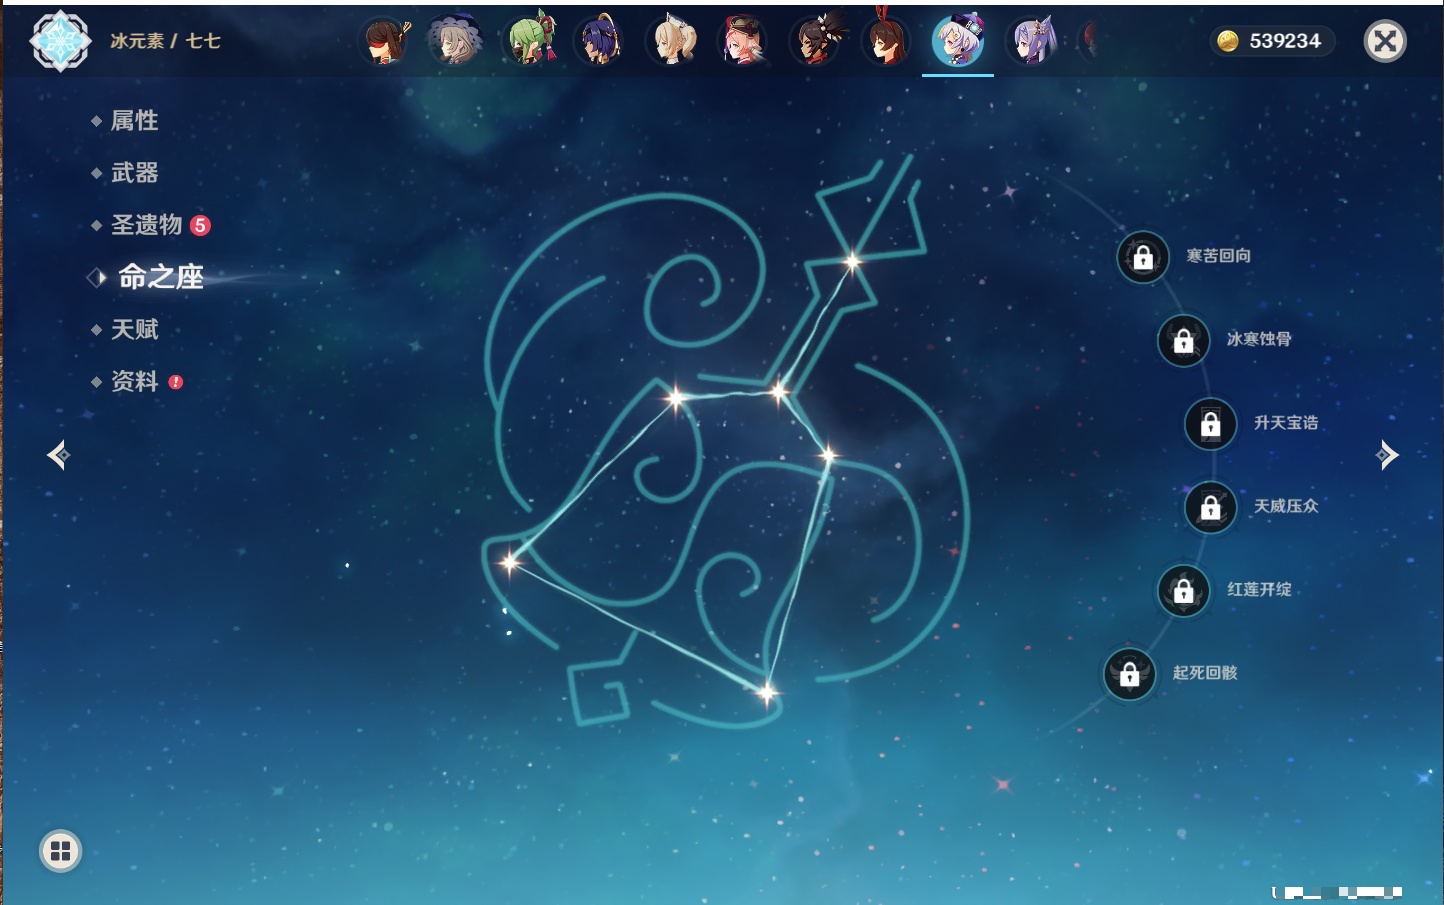
Task: Click the red 5 badge on 圣遗物
Action: (x=200, y=225)
